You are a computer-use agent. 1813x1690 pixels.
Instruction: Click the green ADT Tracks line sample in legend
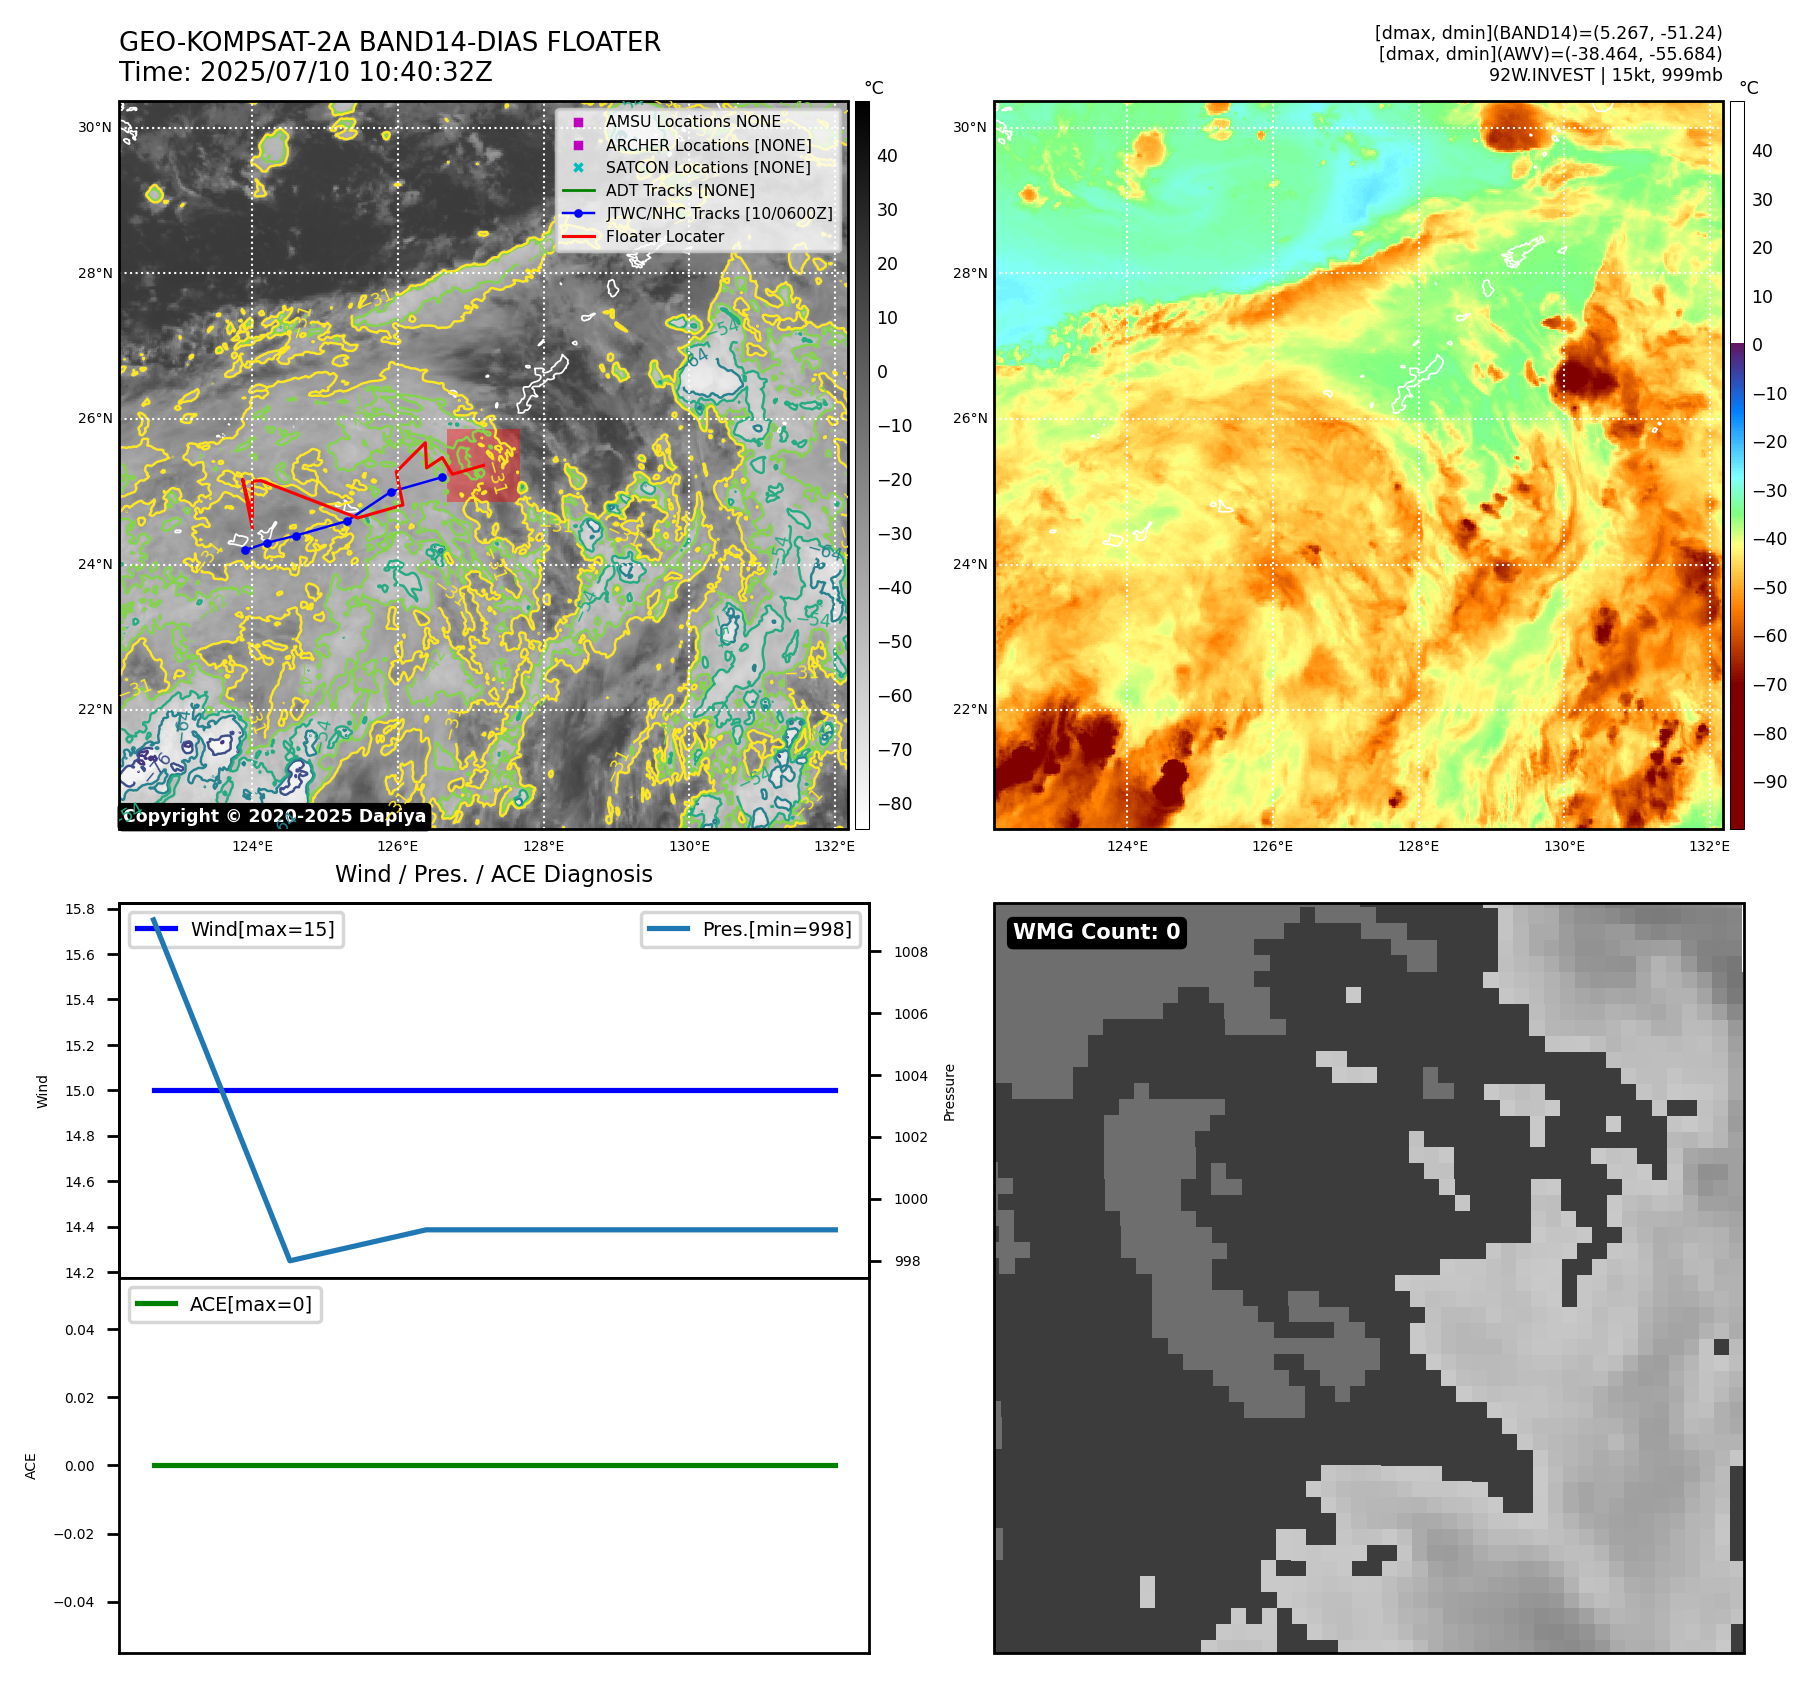point(578,191)
